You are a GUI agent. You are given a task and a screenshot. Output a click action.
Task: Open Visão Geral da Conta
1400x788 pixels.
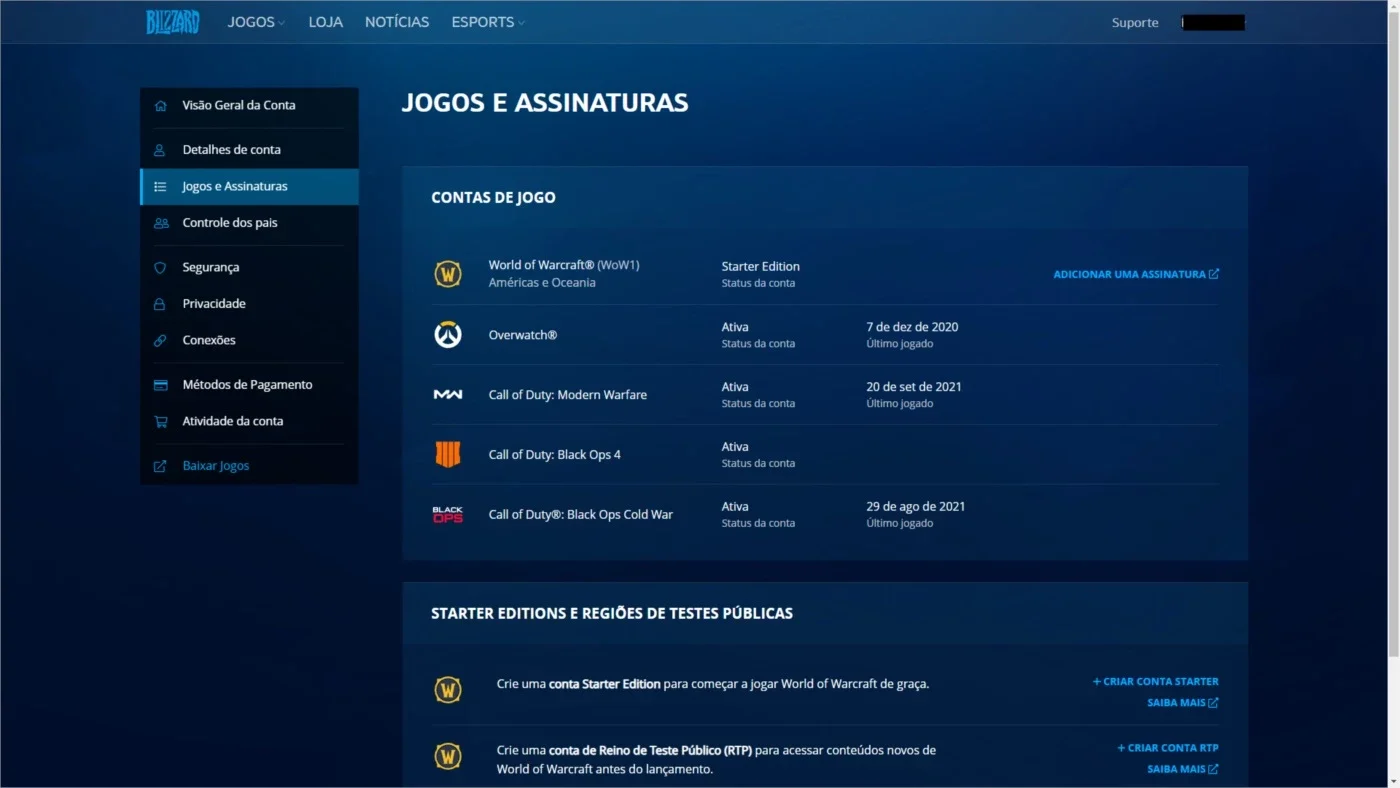click(249, 105)
